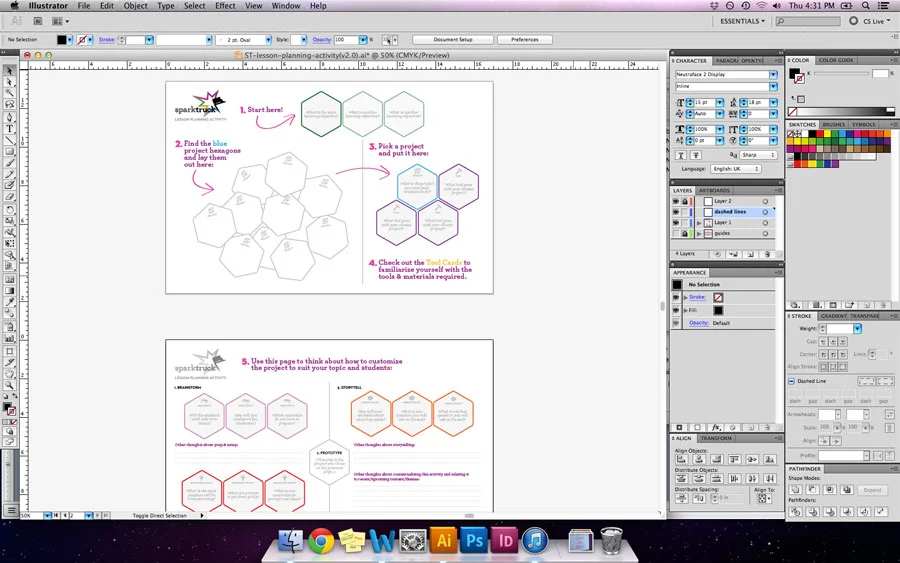Select the Rotate tool

pyautogui.click(x=9, y=209)
